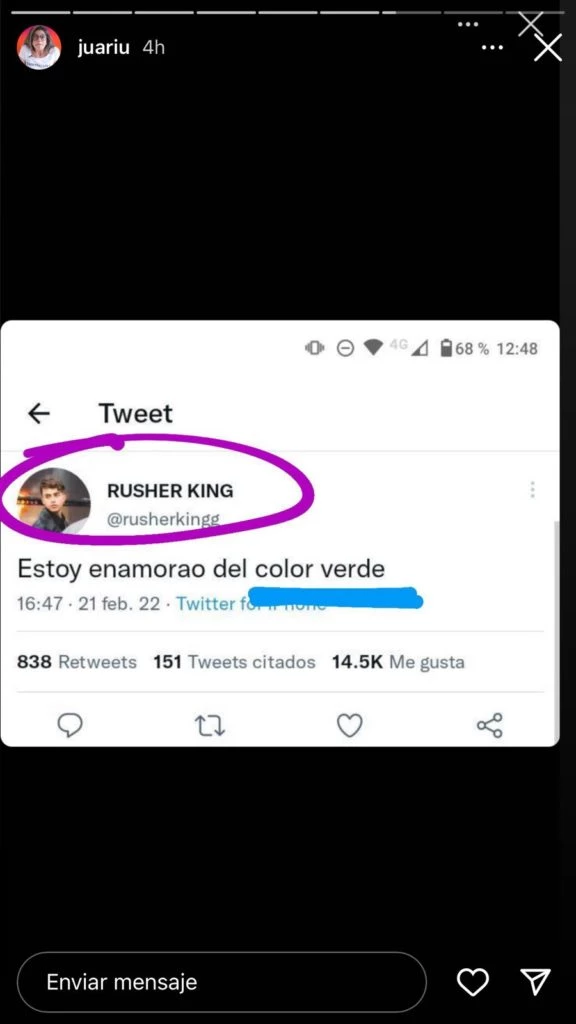Open RUSHER KING's profile picture

(54, 502)
